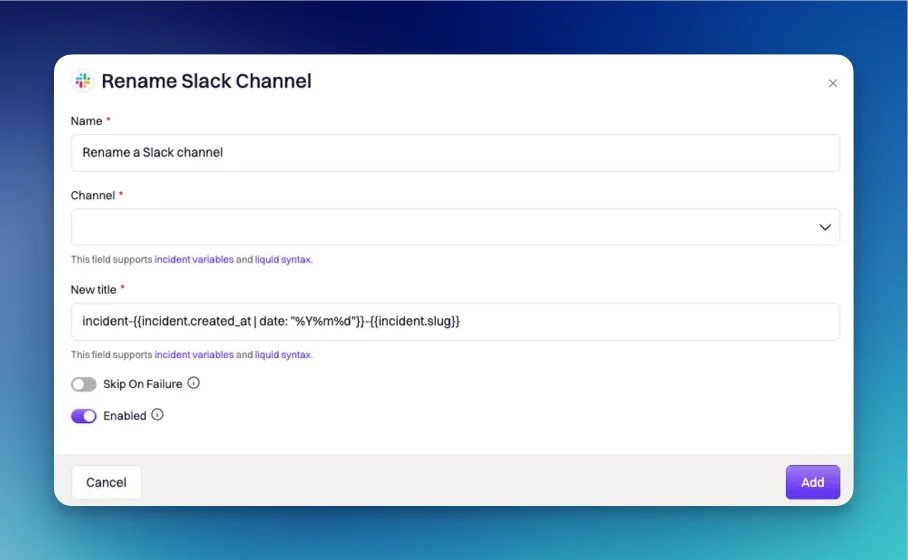908x560 pixels.
Task: Click the New title field label
Action: point(93,290)
